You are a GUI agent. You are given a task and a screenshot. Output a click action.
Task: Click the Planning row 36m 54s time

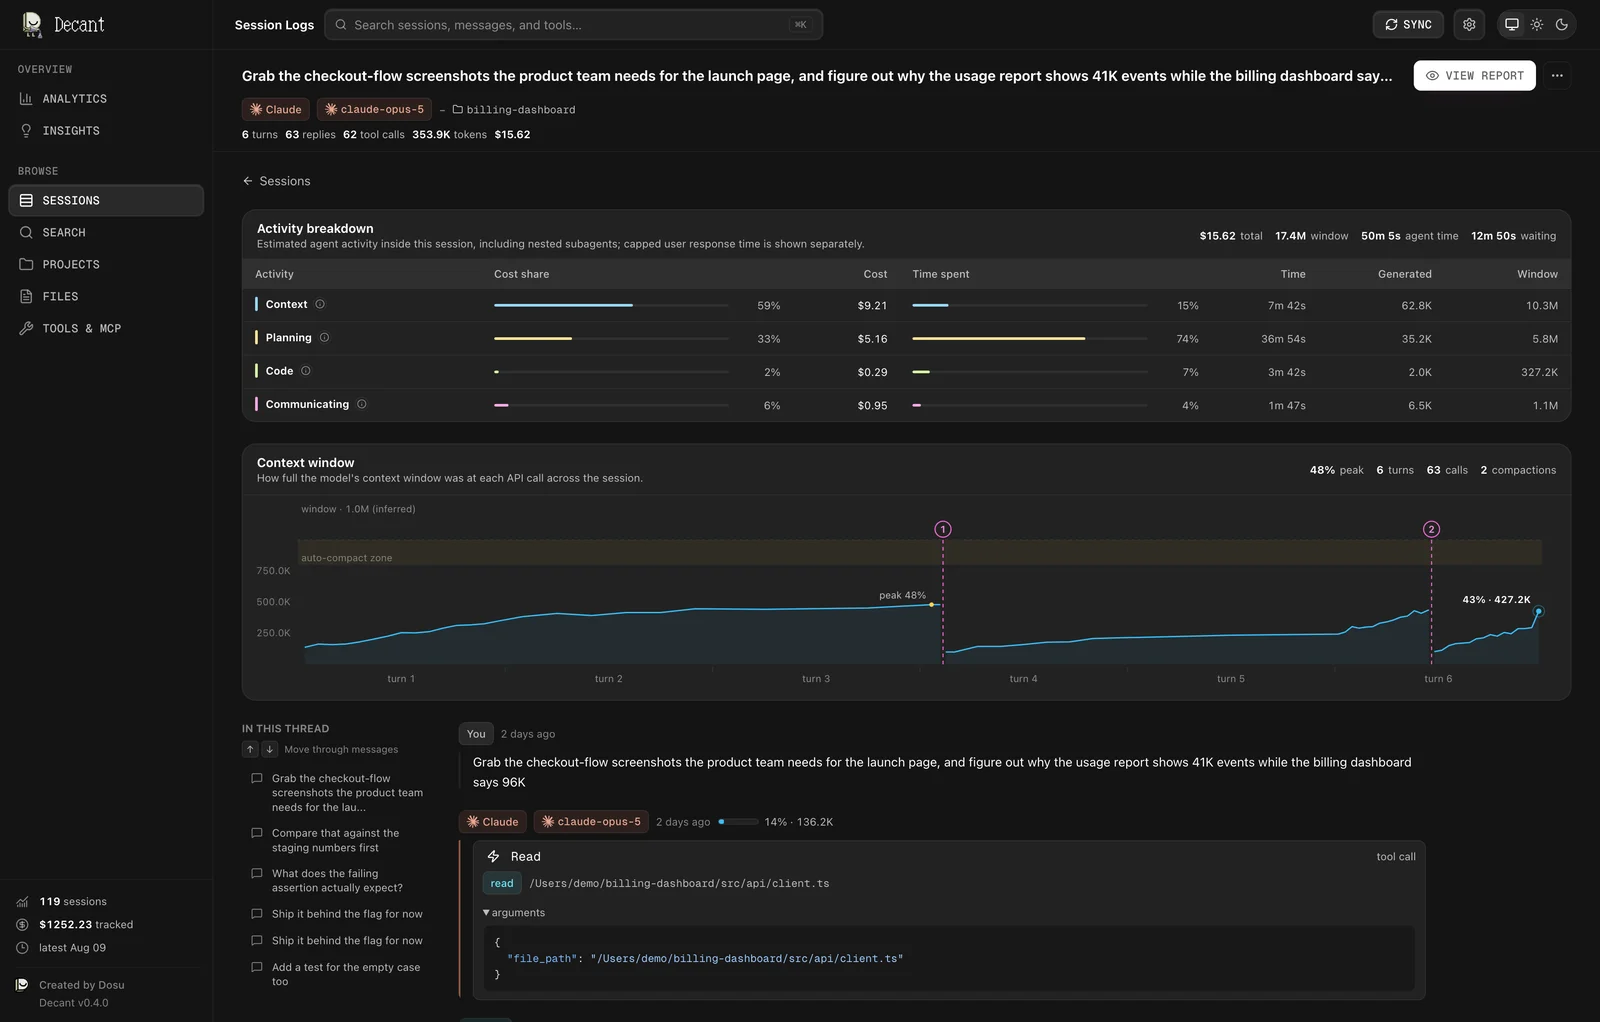[1283, 339]
